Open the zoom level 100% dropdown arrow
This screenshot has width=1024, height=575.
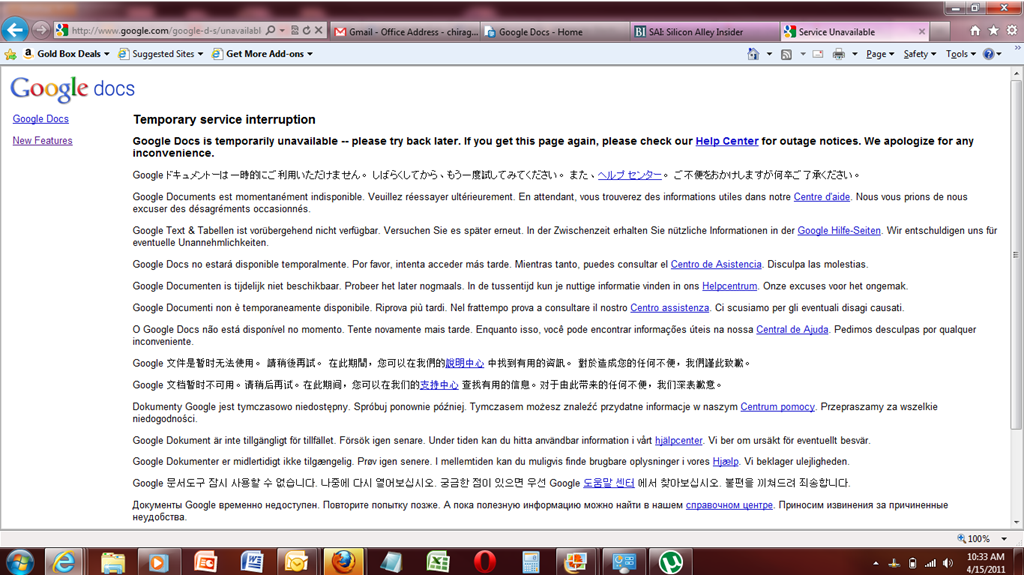pos(1004,539)
